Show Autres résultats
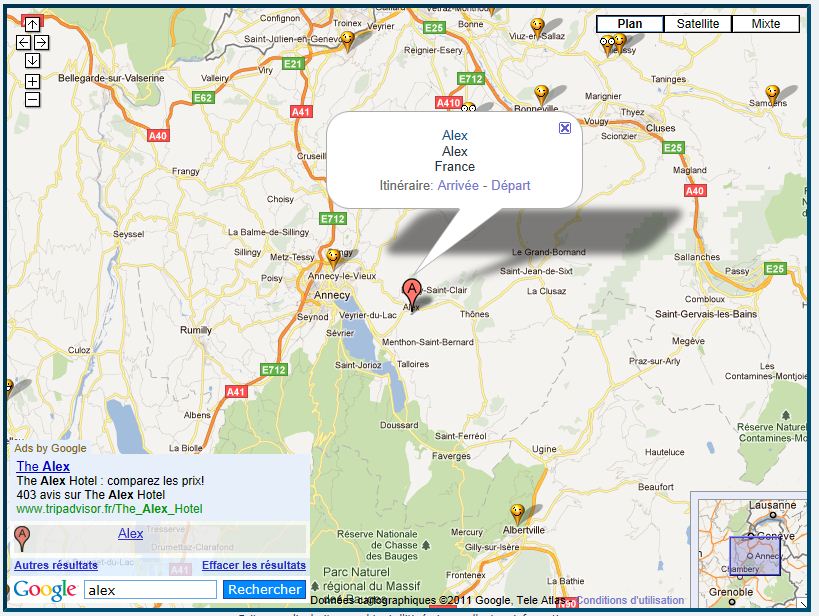 pos(56,565)
